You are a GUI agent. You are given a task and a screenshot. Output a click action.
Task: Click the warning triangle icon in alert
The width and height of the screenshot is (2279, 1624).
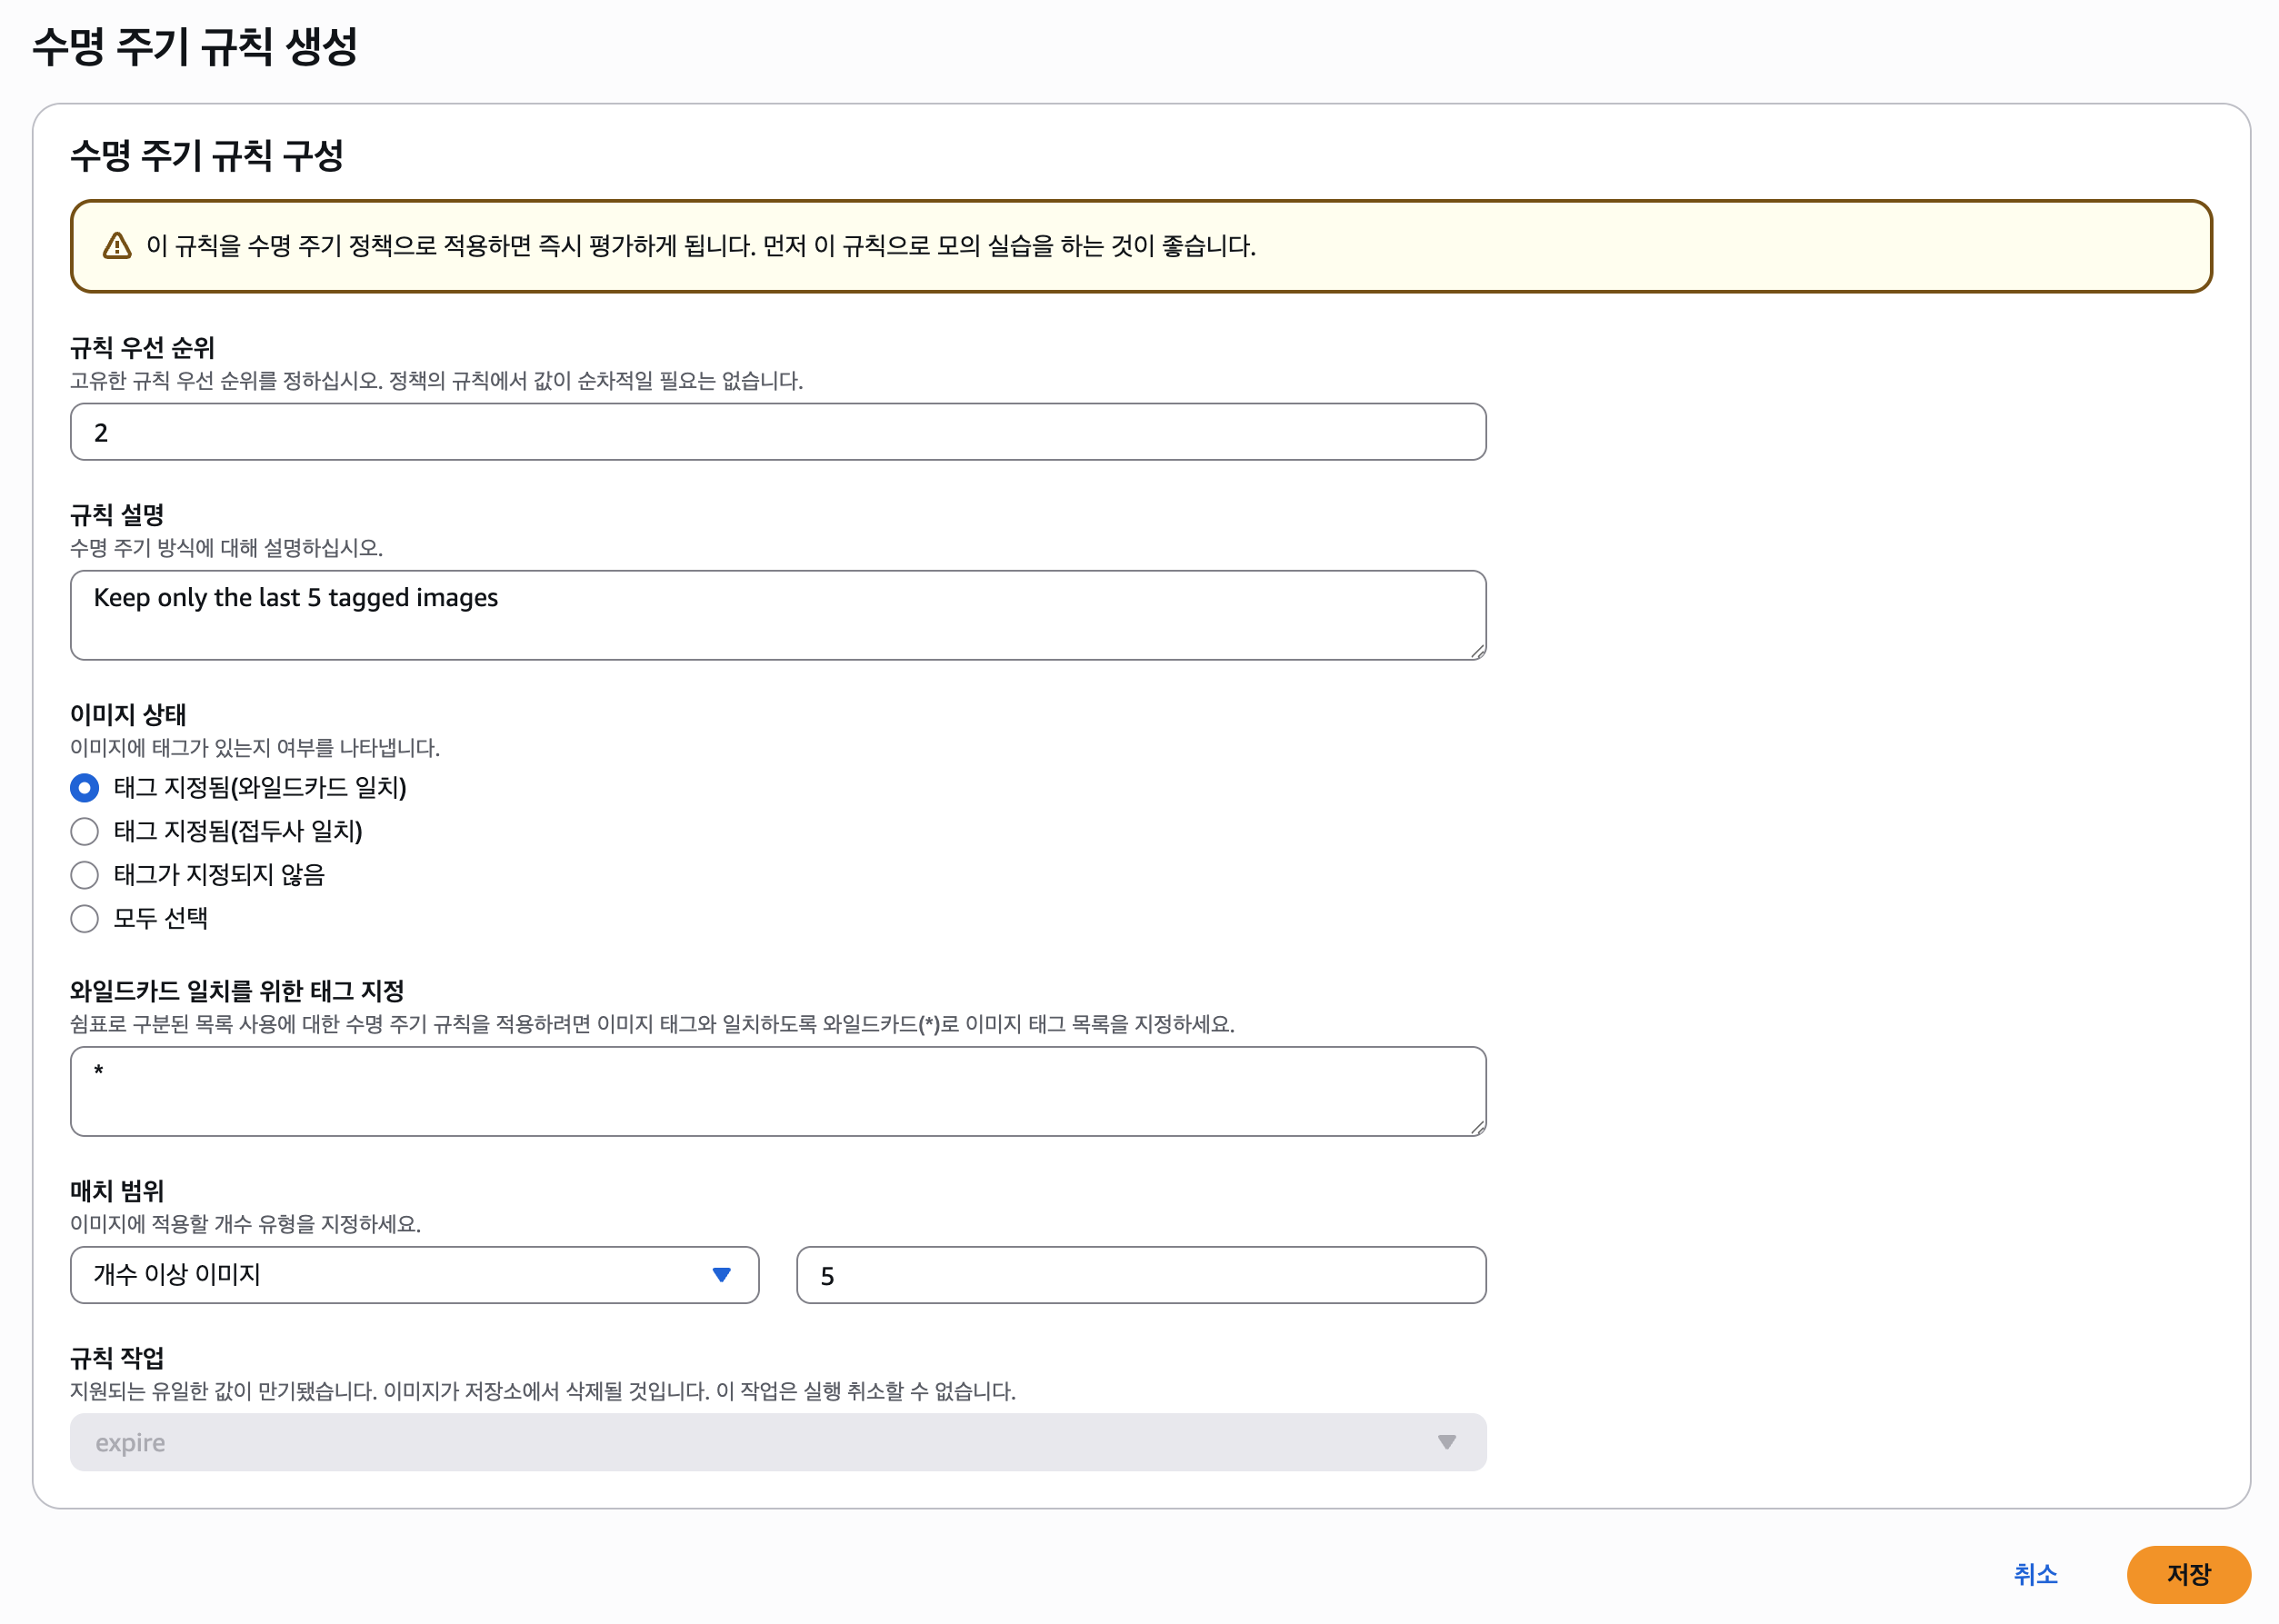point(117,246)
